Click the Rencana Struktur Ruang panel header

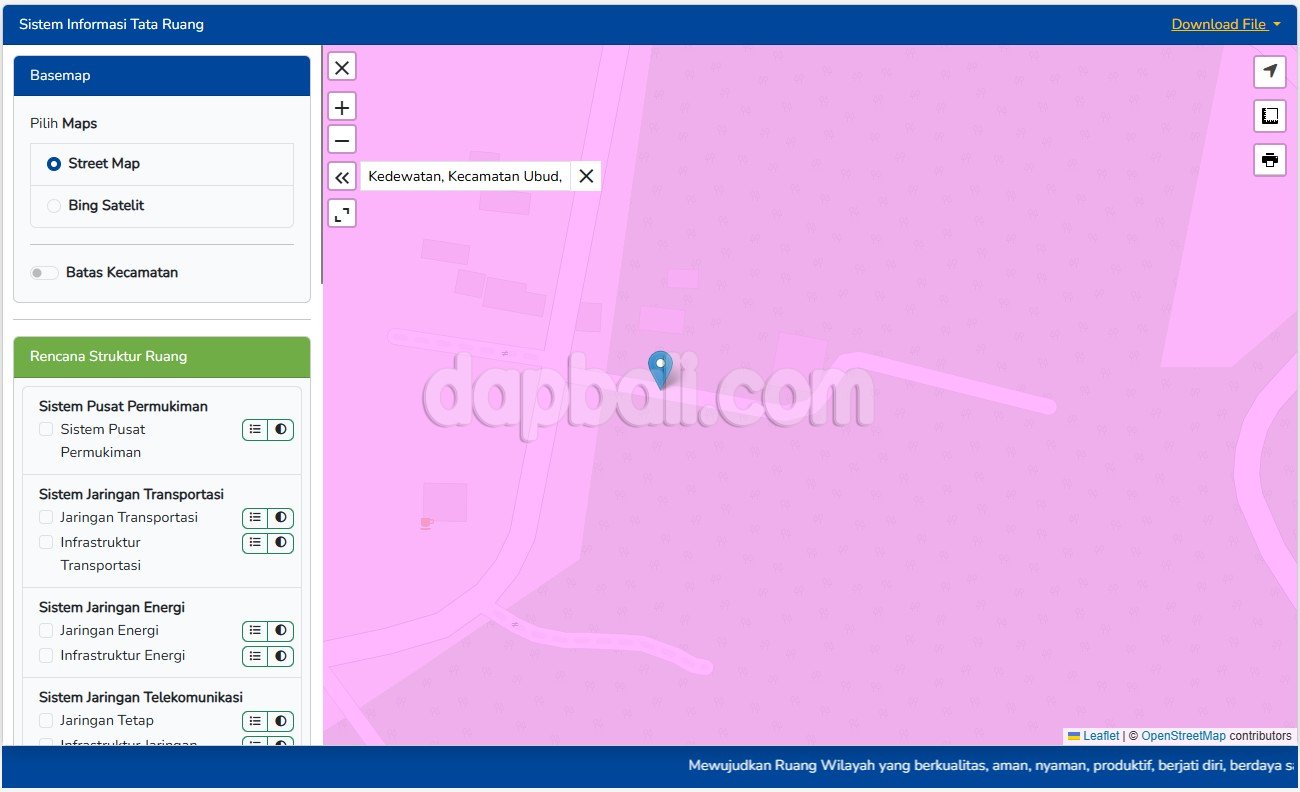[x=162, y=357]
